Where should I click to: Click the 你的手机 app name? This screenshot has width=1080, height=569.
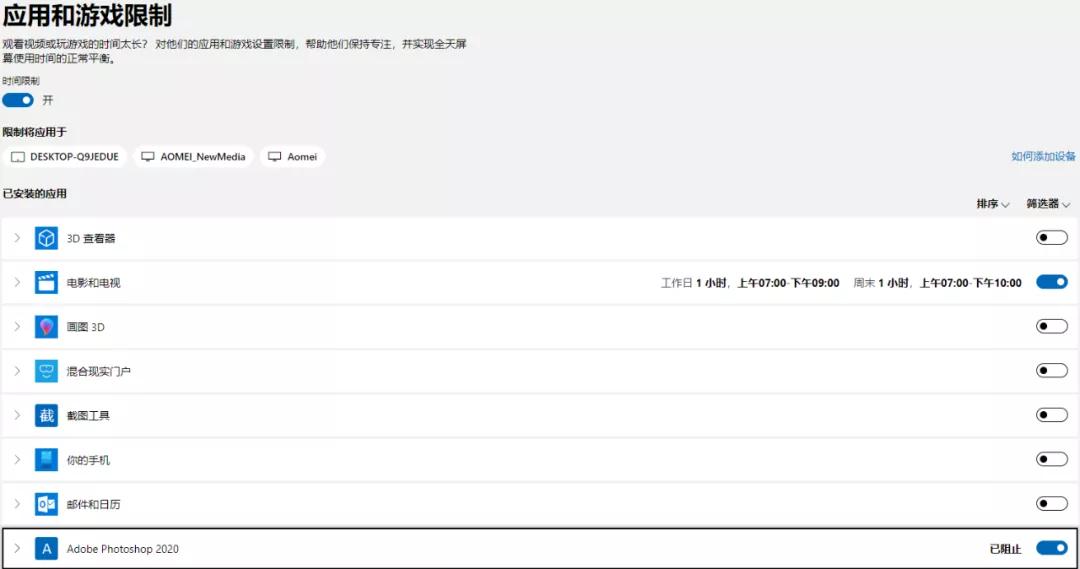click(x=88, y=460)
